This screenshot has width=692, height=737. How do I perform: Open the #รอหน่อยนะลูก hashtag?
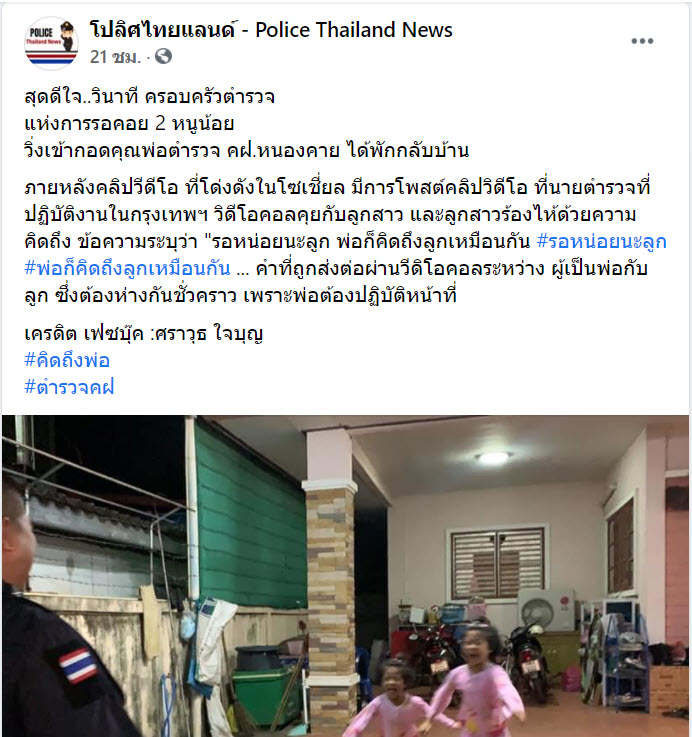tap(601, 241)
